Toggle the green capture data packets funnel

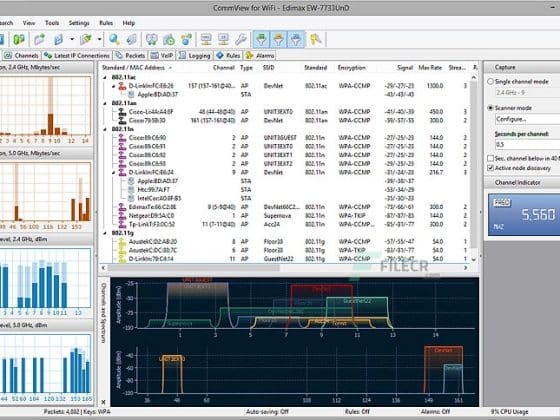(x=261, y=39)
